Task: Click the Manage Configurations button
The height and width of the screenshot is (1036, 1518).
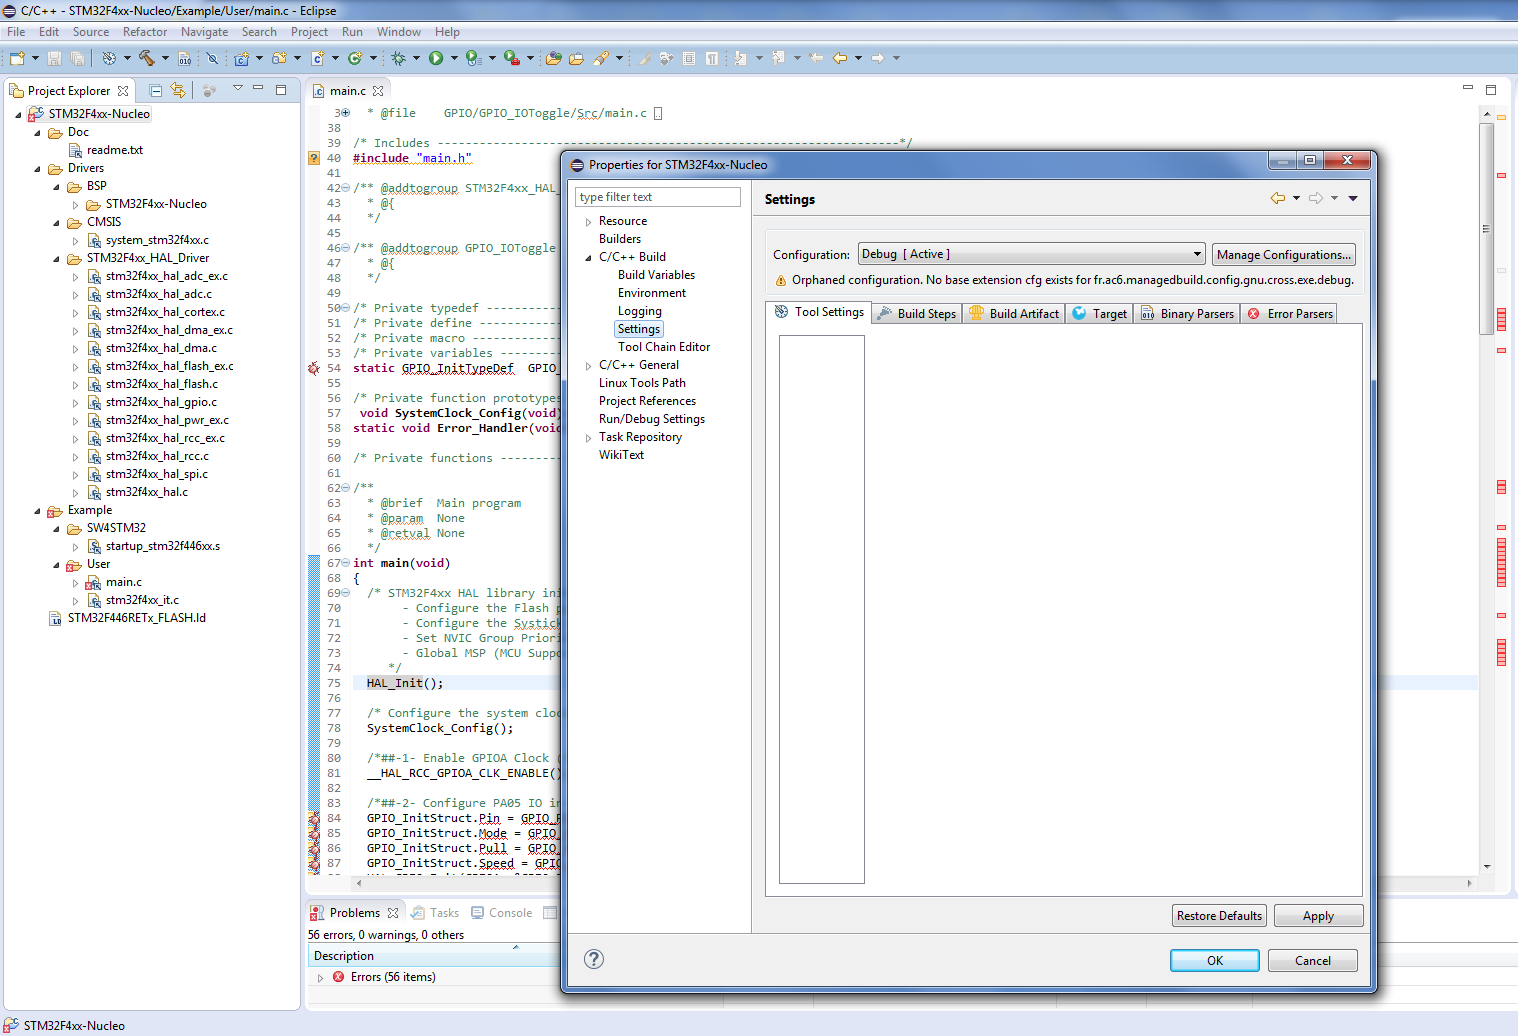Action: 1284,255
